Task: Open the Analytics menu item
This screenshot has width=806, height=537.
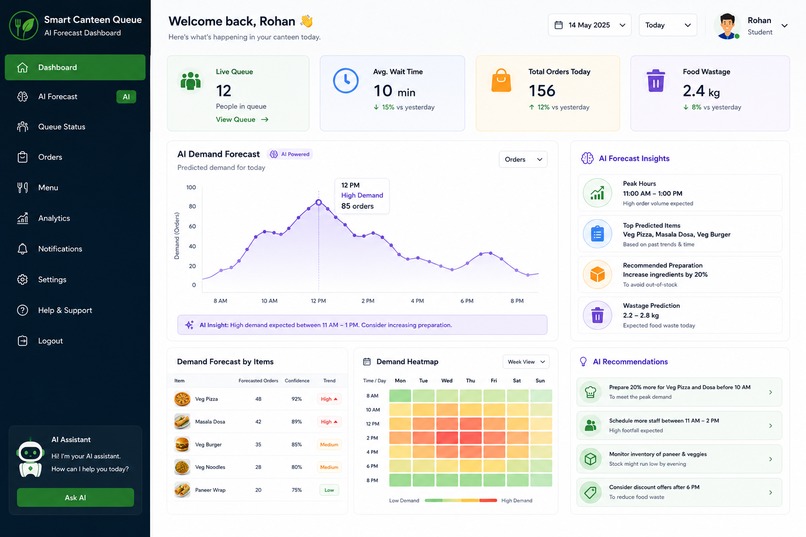Action: (75, 218)
